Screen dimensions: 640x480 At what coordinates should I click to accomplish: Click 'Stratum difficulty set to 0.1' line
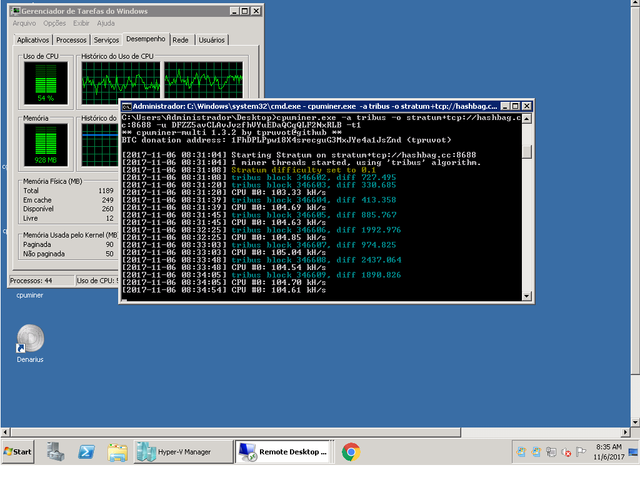[304, 170]
